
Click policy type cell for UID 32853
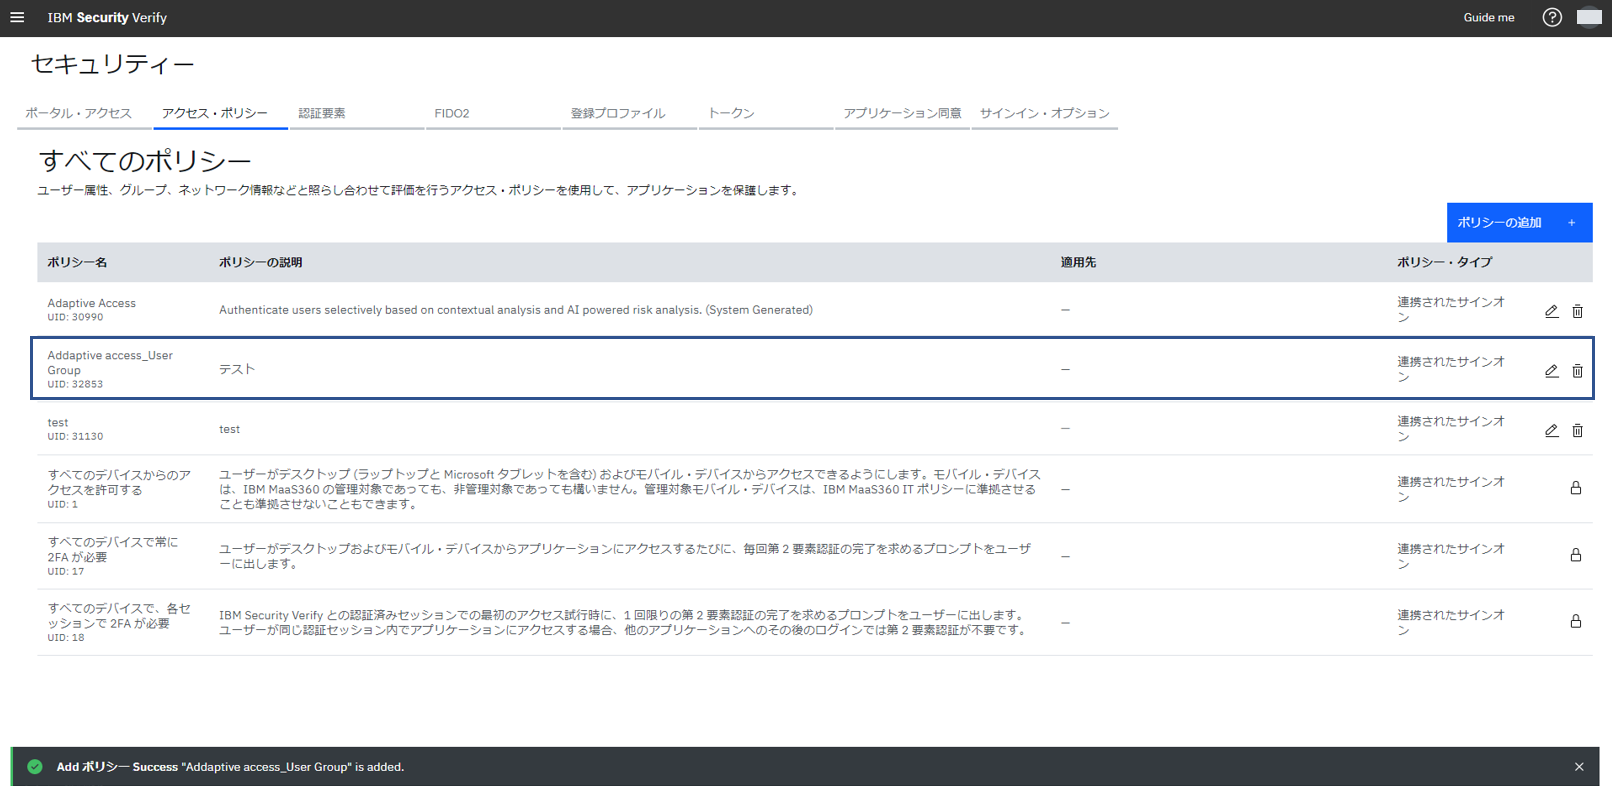tap(1451, 369)
